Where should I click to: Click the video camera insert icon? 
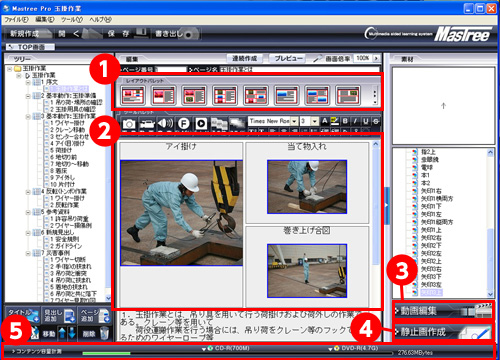click(147, 124)
